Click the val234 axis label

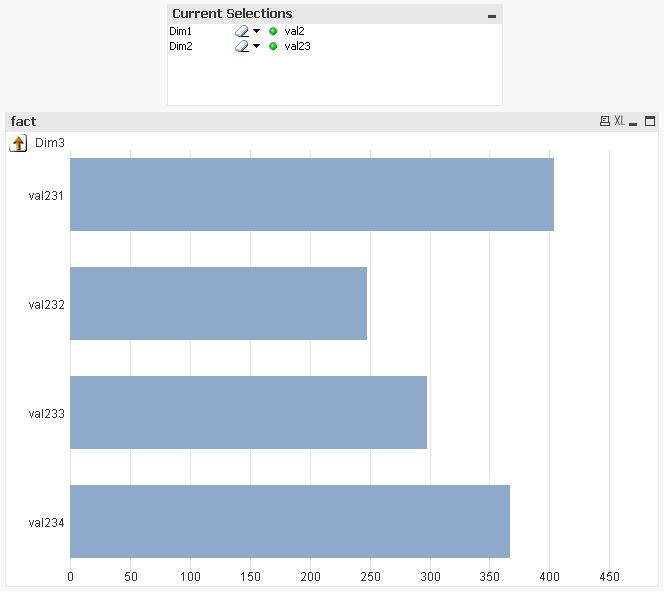click(46, 523)
